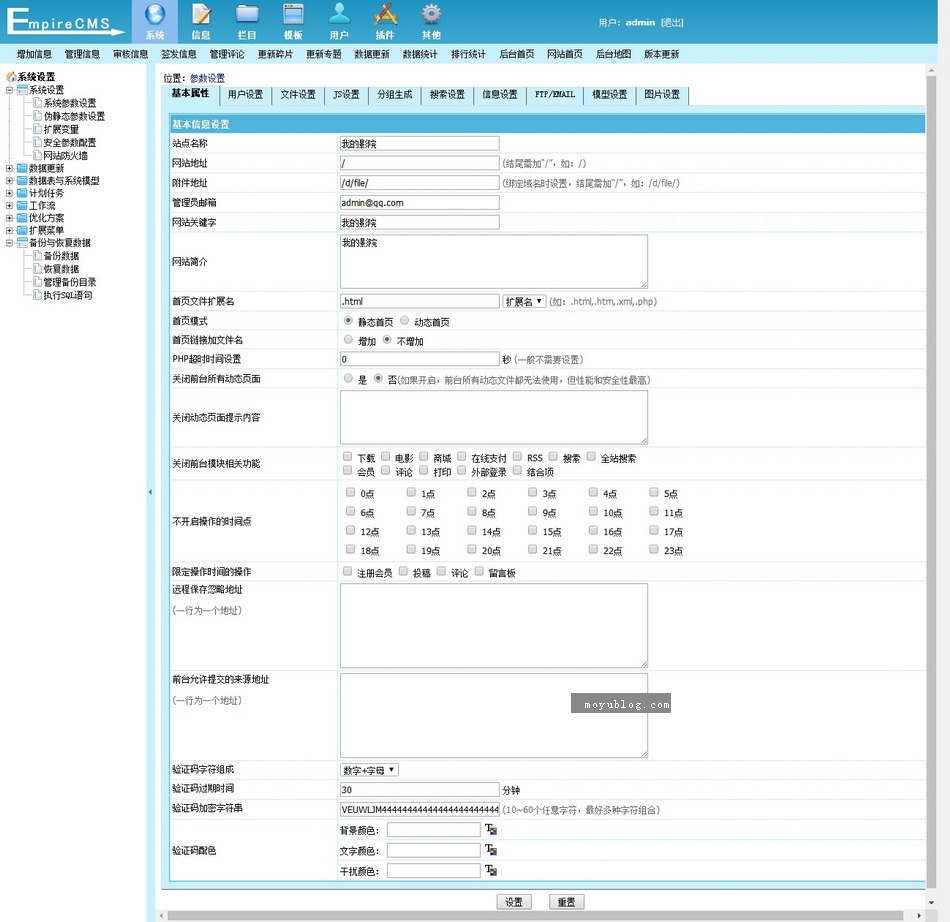950x922 pixels.
Task: Click the 信息 notepad icon
Action: pos(201,15)
